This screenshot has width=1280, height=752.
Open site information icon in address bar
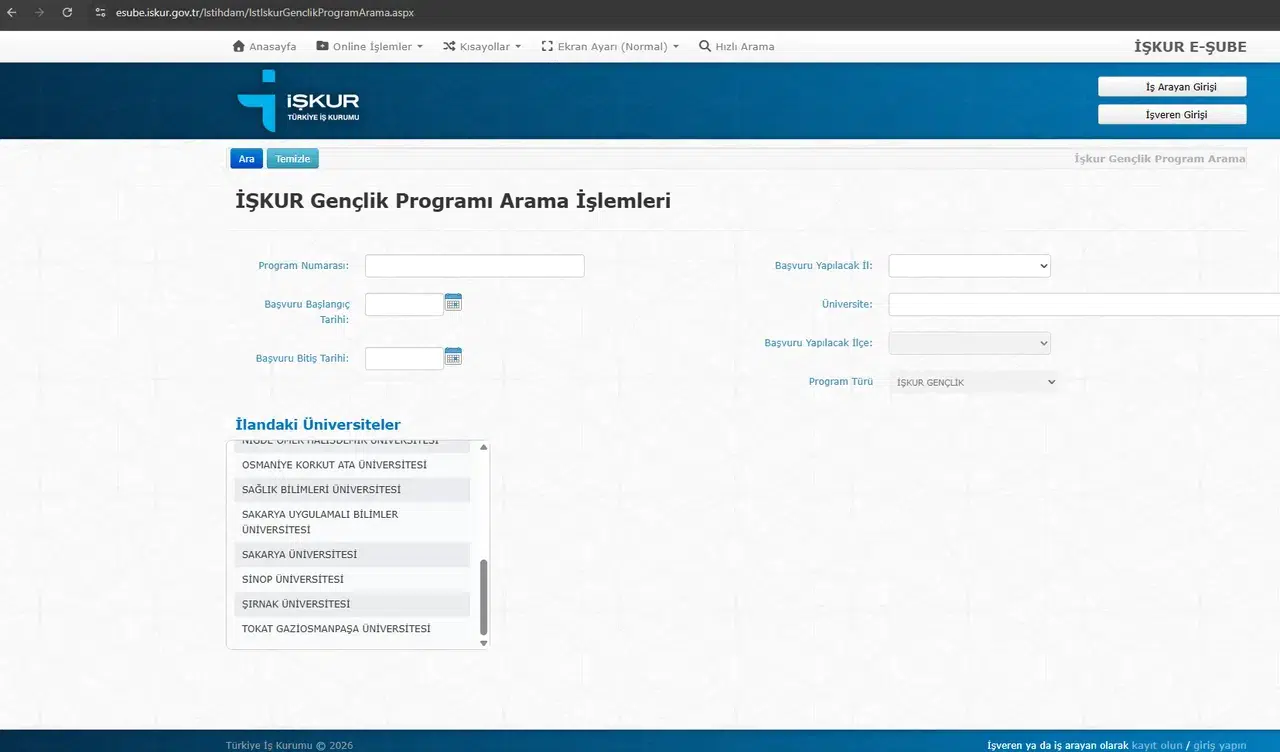click(x=100, y=12)
